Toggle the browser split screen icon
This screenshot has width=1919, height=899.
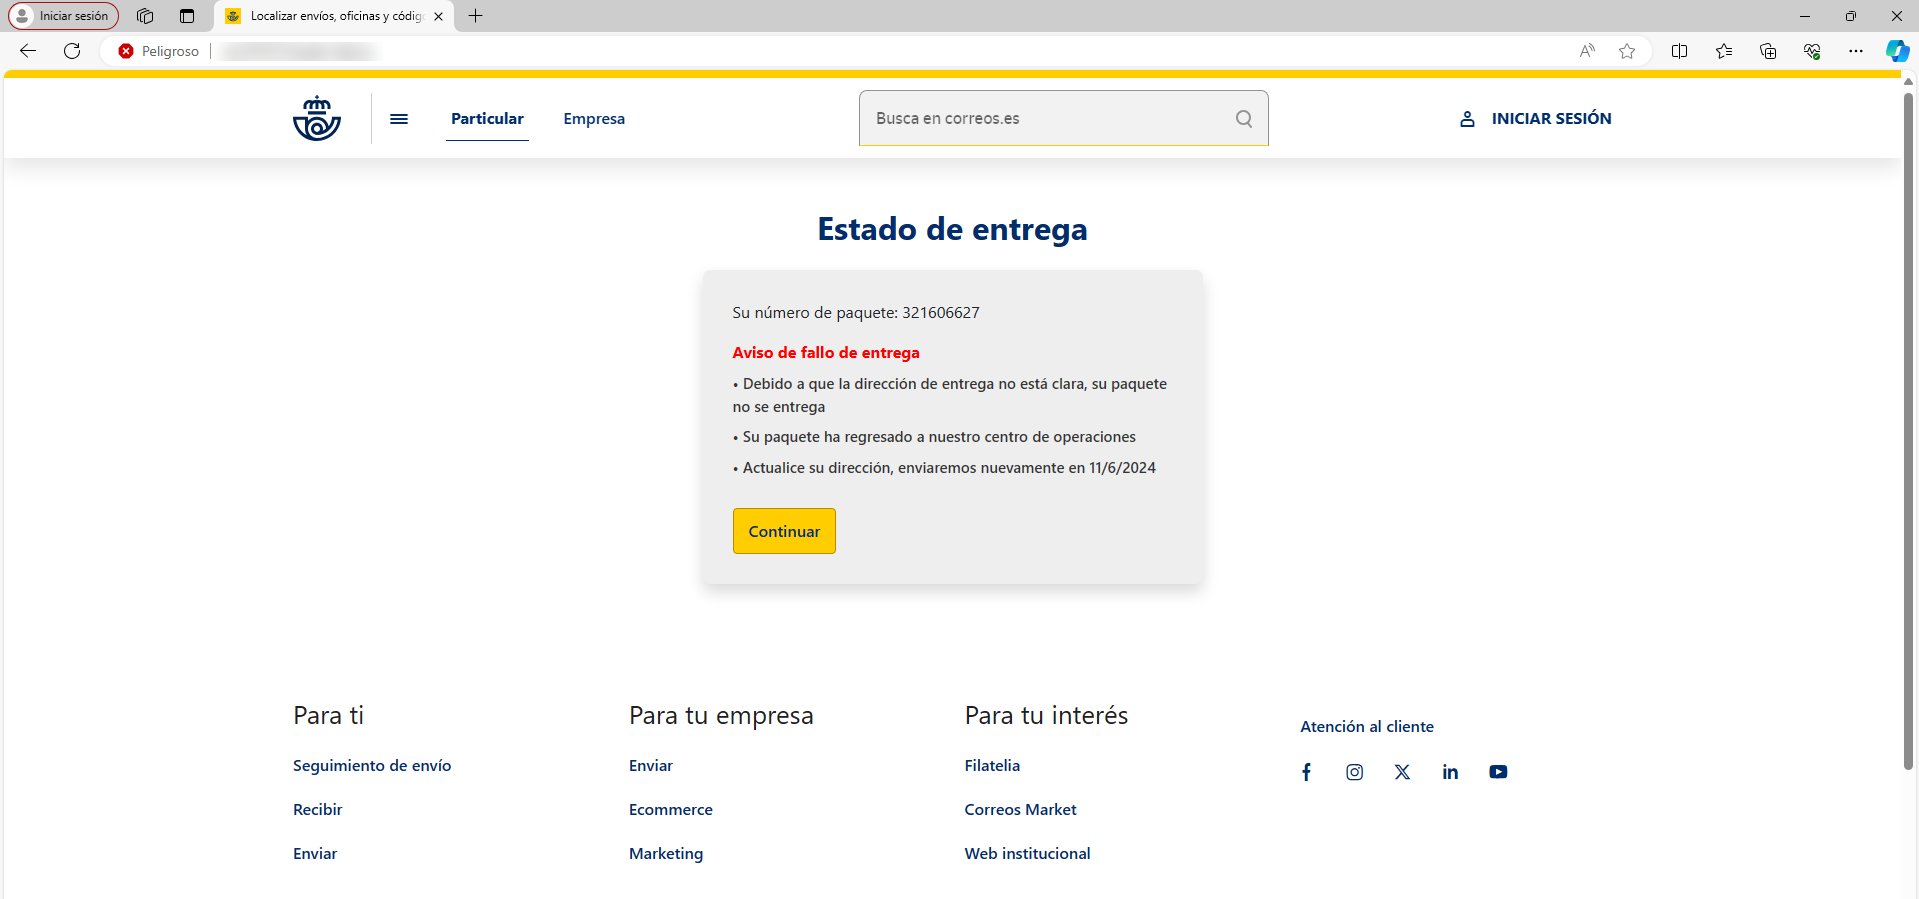click(x=1679, y=51)
